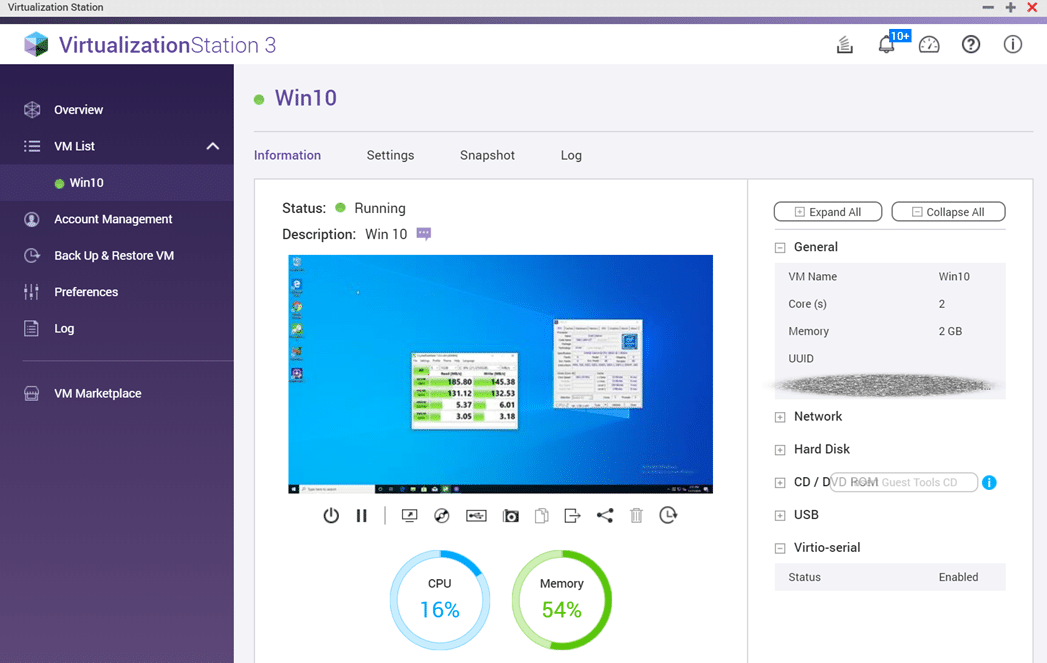The image size is (1047, 663).
Task: Switch to the VM Log tab
Action: [571, 155]
